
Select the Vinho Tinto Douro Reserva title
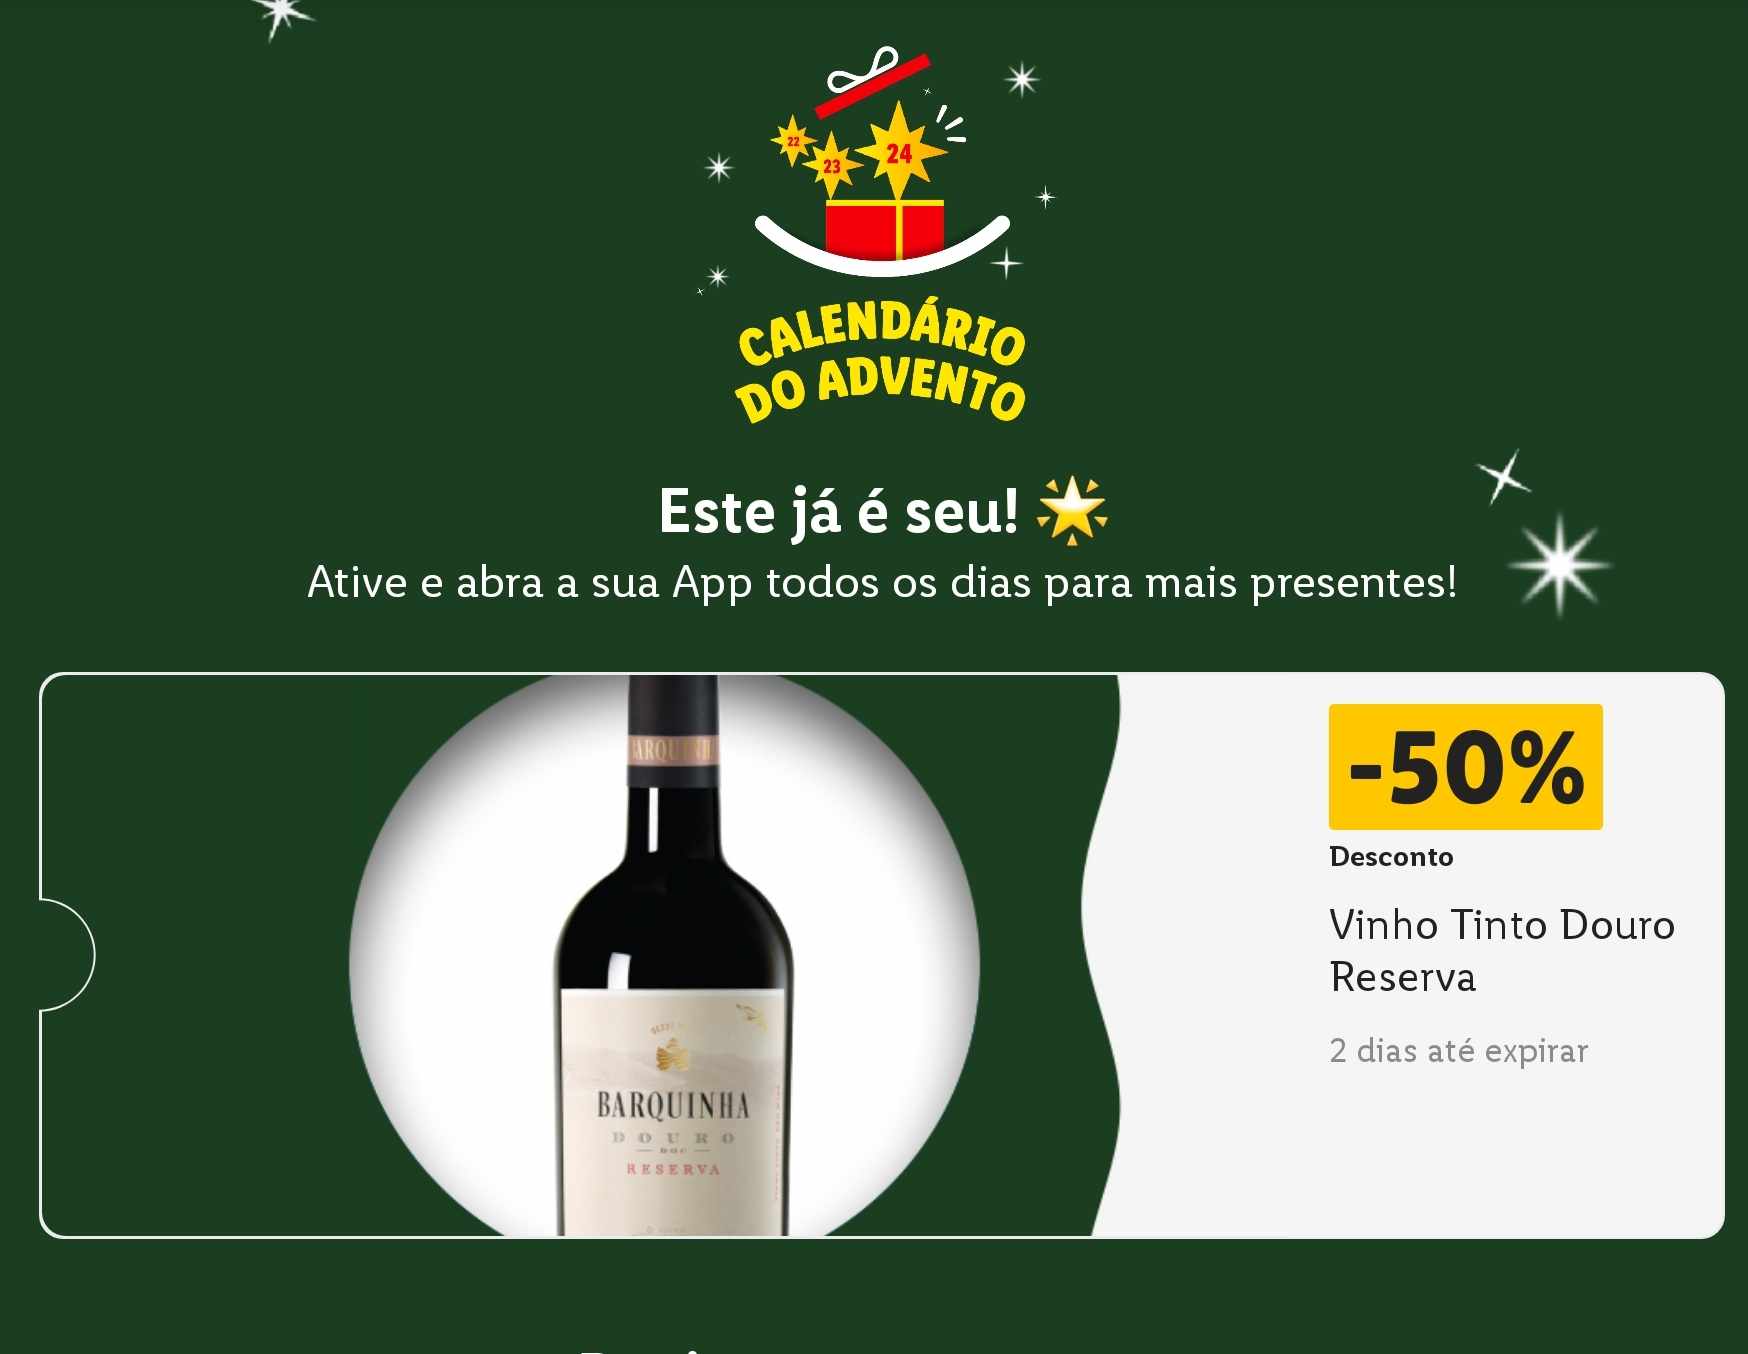tap(1502, 951)
